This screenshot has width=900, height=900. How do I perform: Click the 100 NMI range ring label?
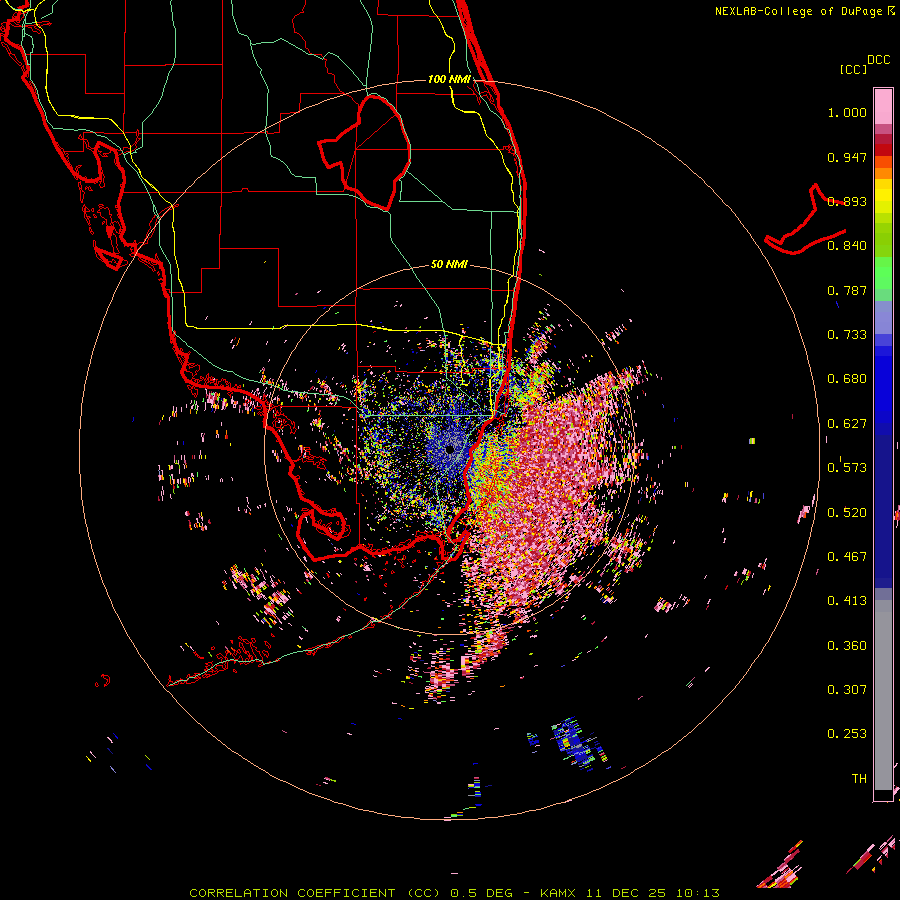click(x=449, y=79)
